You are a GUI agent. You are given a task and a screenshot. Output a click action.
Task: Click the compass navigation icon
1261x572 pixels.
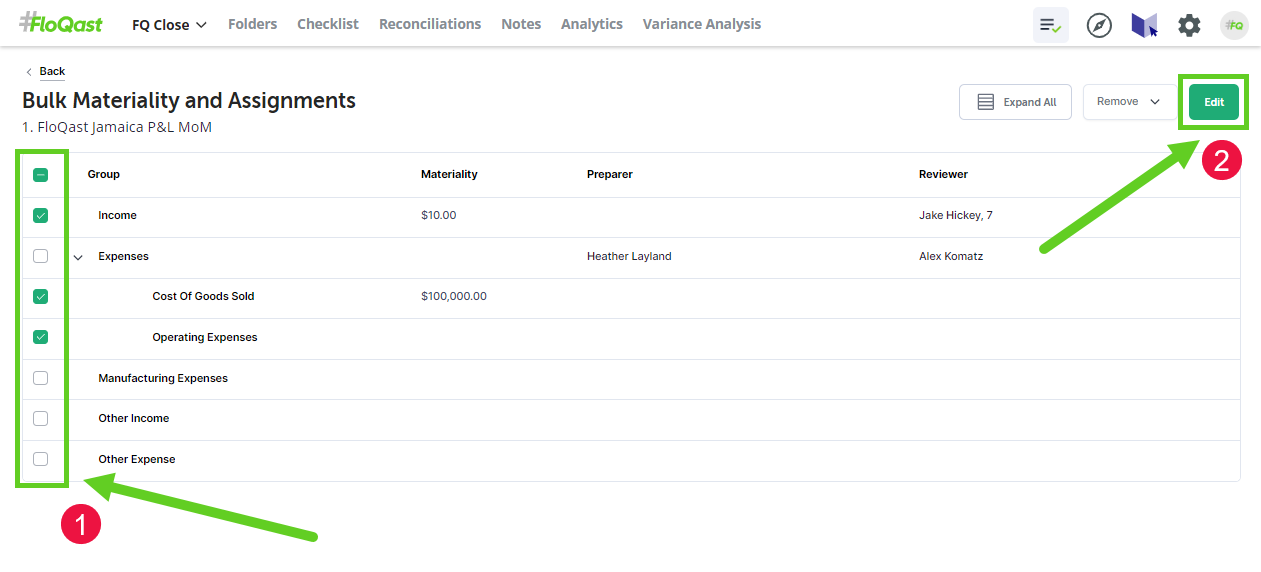click(x=1099, y=25)
